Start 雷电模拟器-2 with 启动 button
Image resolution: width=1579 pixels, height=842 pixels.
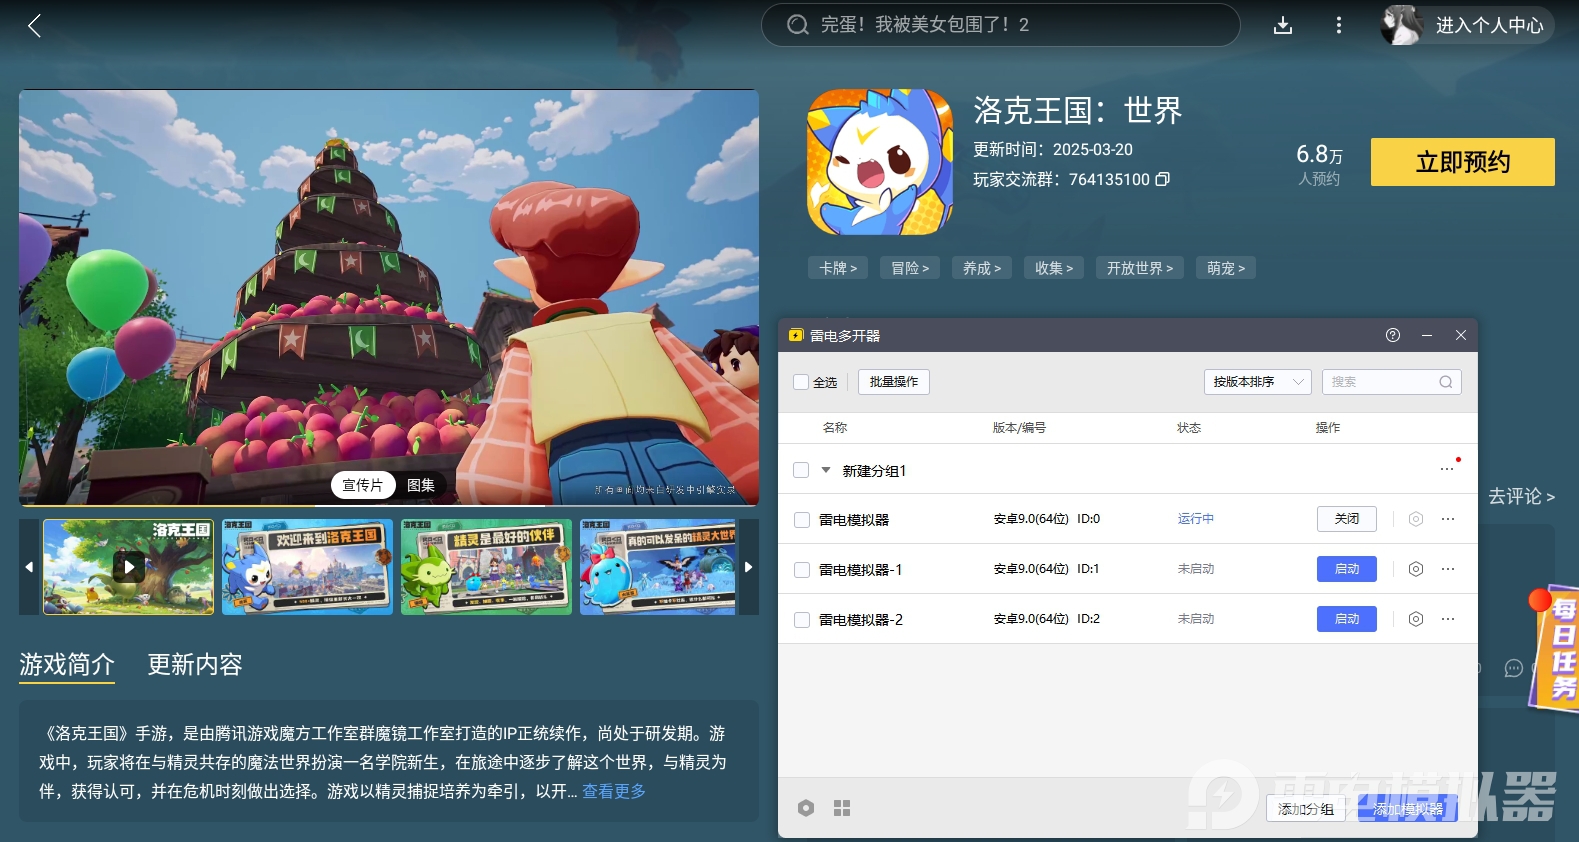[x=1347, y=619]
